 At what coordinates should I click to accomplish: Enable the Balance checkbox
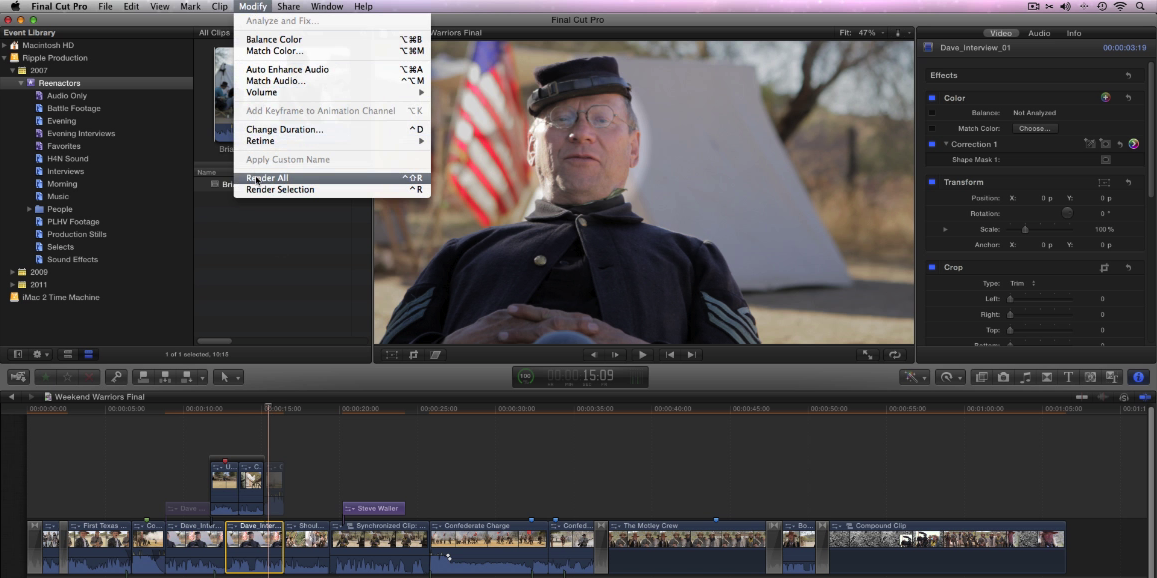(x=932, y=113)
